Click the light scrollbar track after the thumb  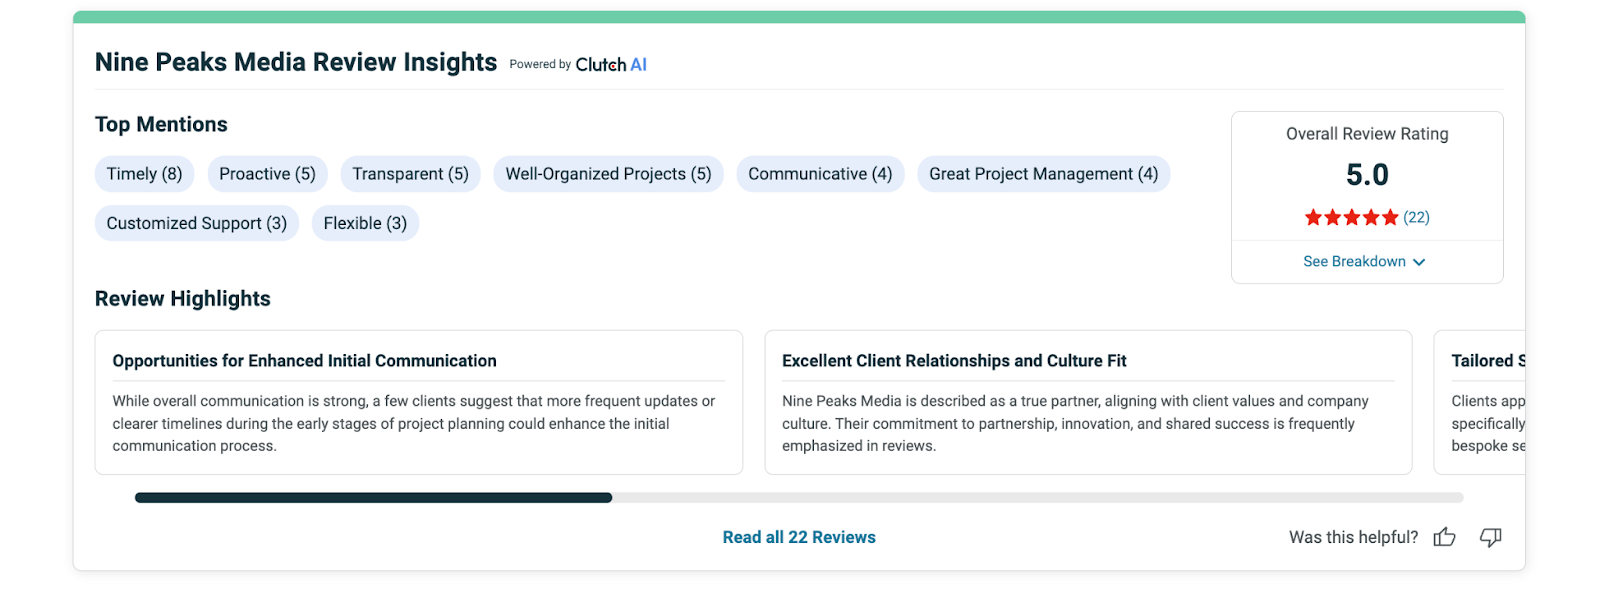1038,497
